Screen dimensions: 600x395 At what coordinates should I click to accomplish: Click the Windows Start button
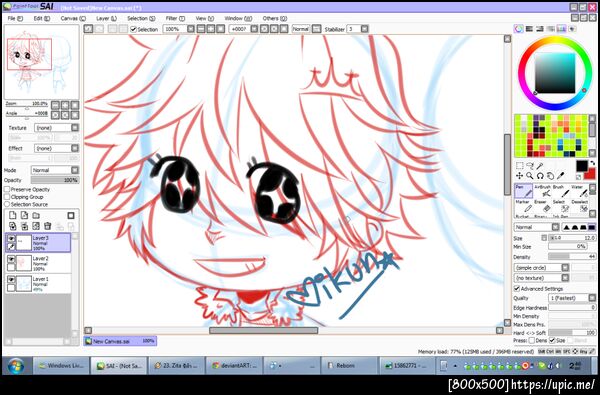coord(16,366)
